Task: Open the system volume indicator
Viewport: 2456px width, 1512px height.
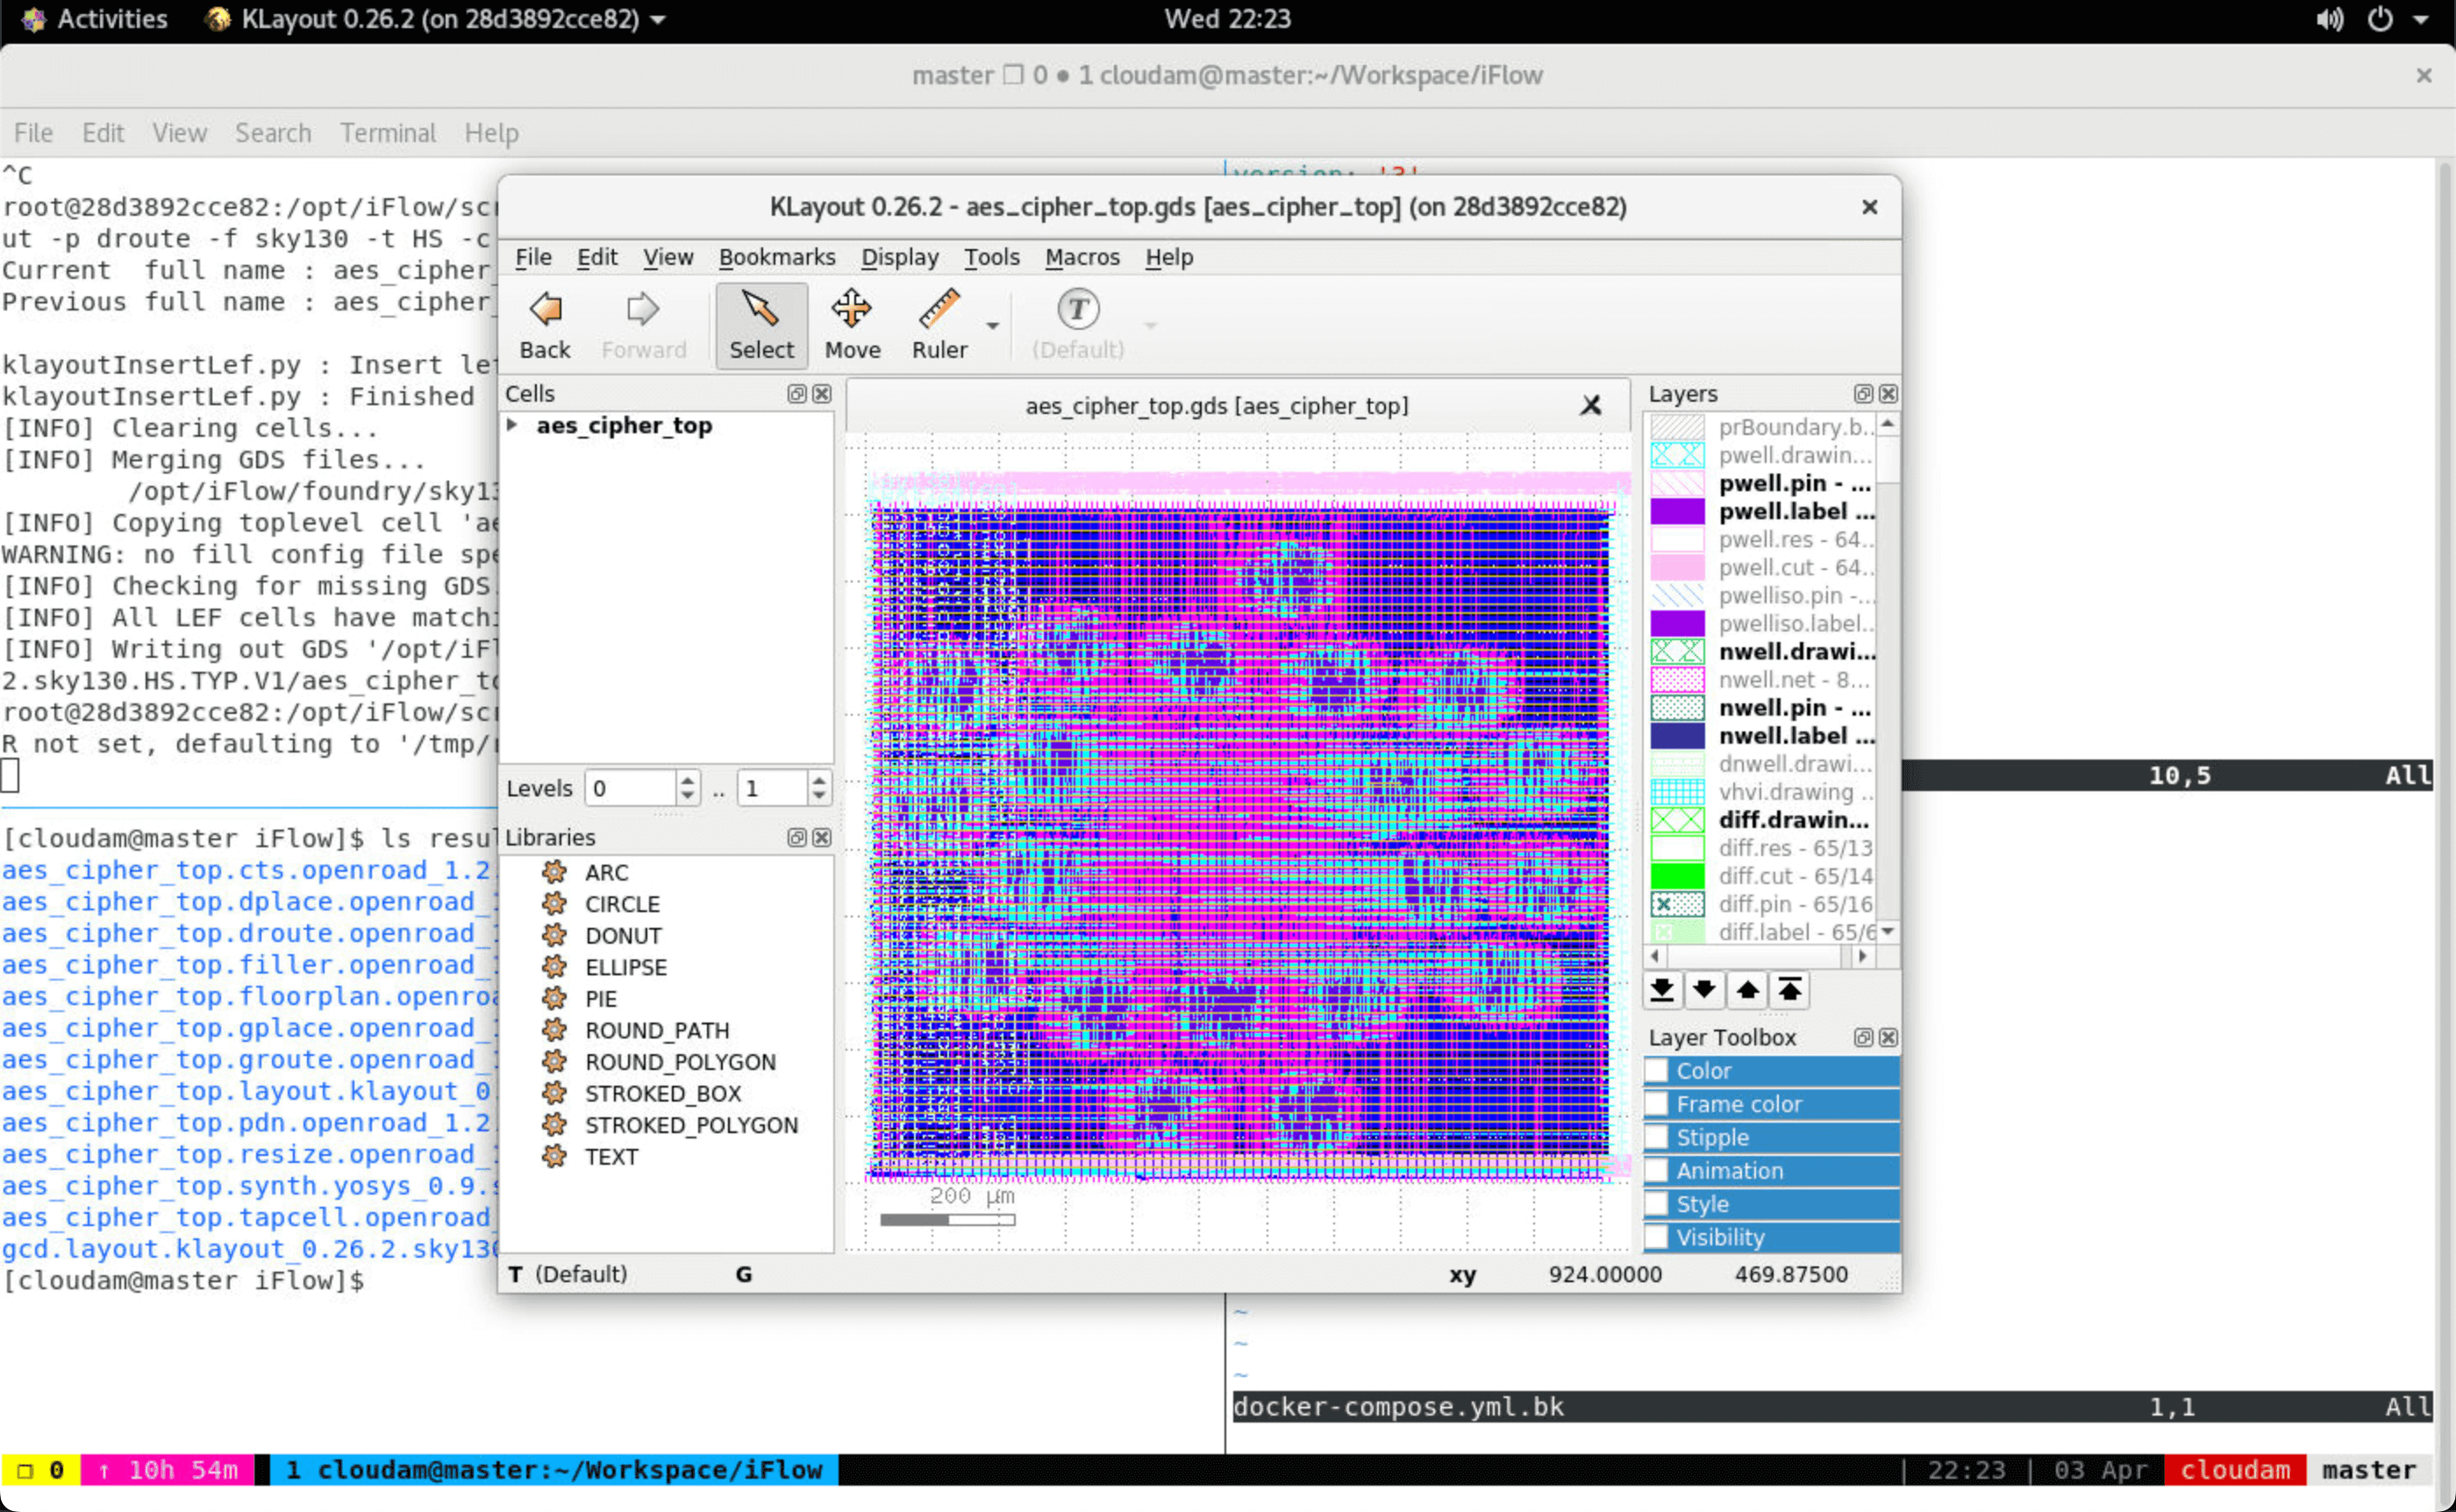Action: click(x=2330, y=19)
